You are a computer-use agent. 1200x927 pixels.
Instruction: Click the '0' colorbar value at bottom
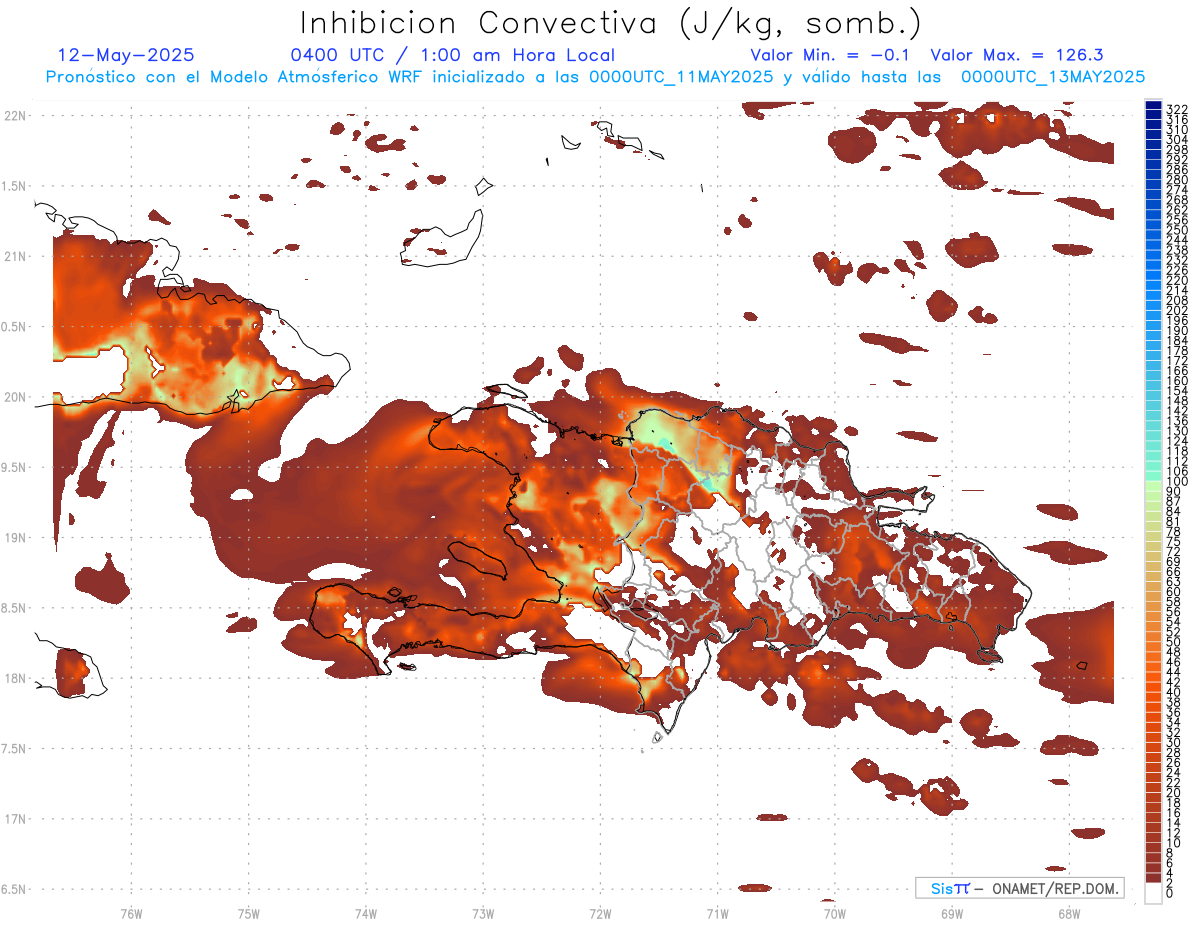[1170, 893]
